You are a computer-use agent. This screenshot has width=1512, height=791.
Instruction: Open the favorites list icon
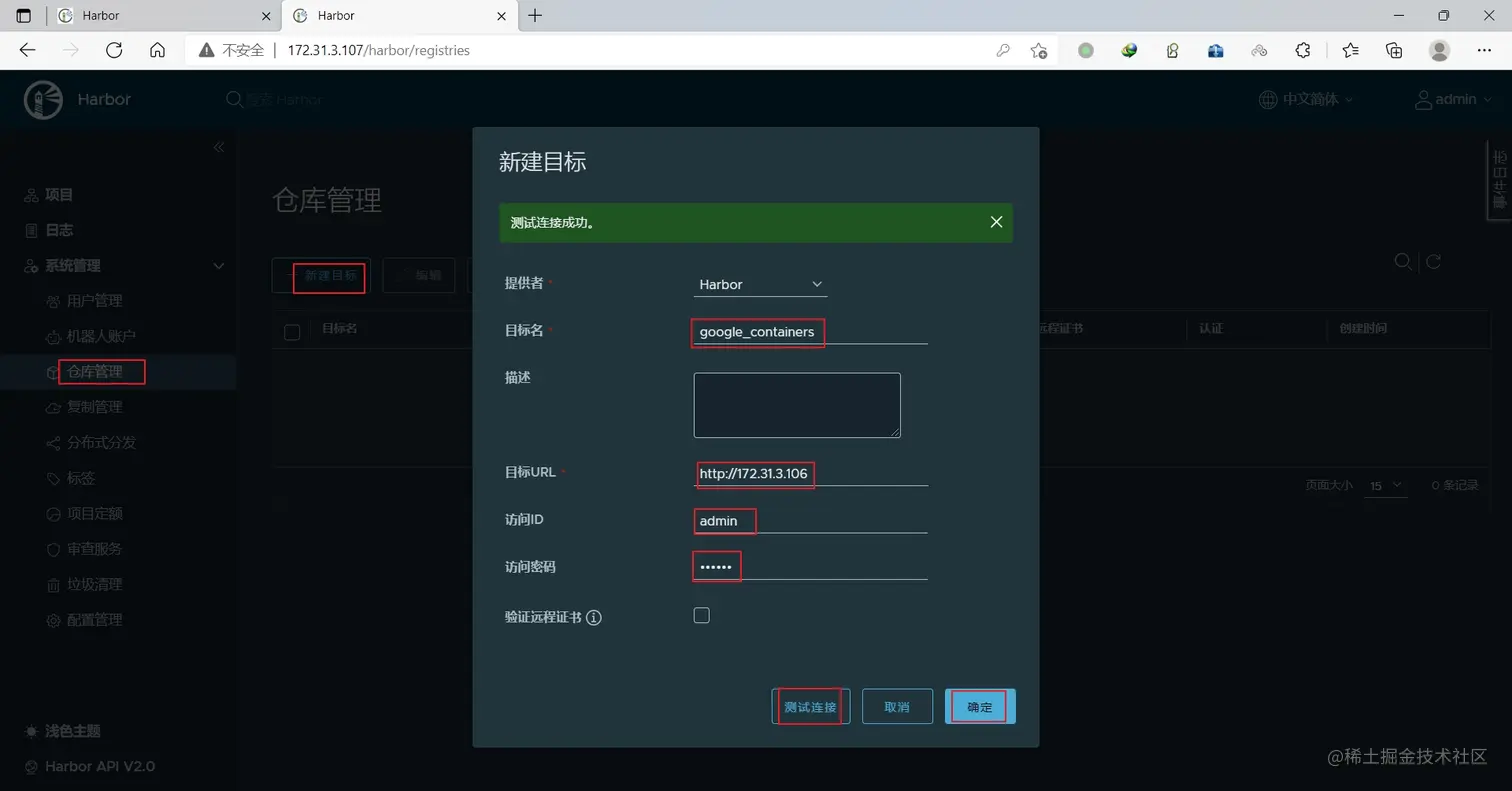coord(1350,50)
